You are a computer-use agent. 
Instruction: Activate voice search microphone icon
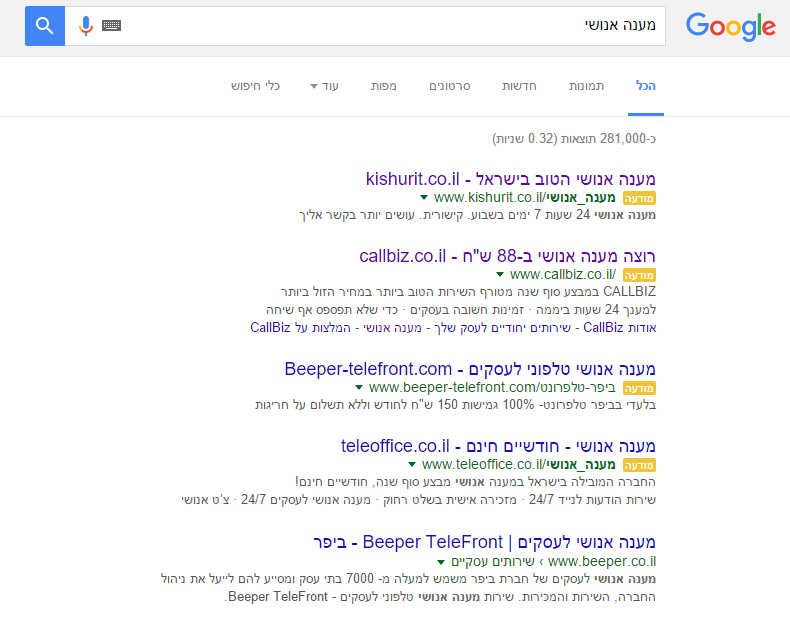(86, 26)
